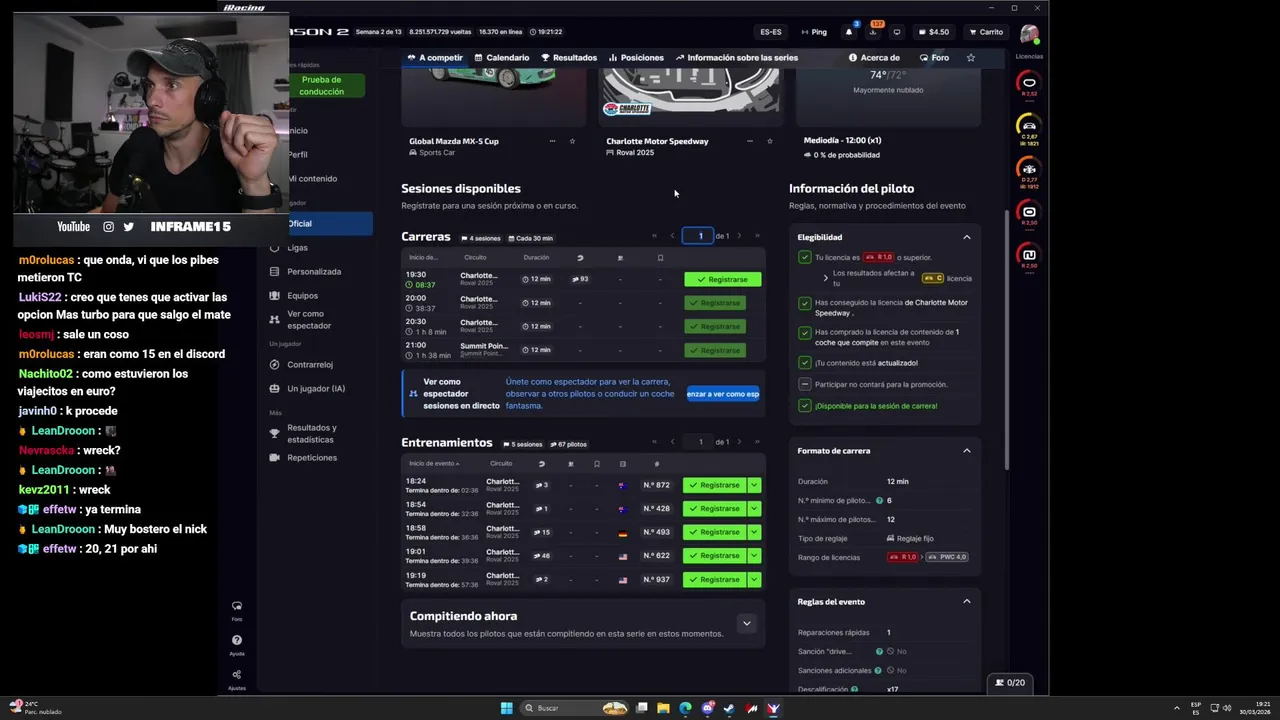Open Un jugador (IA) in sidebar
Screen dimensions: 1280x720
pyautogui.click(x=315, y=389)
